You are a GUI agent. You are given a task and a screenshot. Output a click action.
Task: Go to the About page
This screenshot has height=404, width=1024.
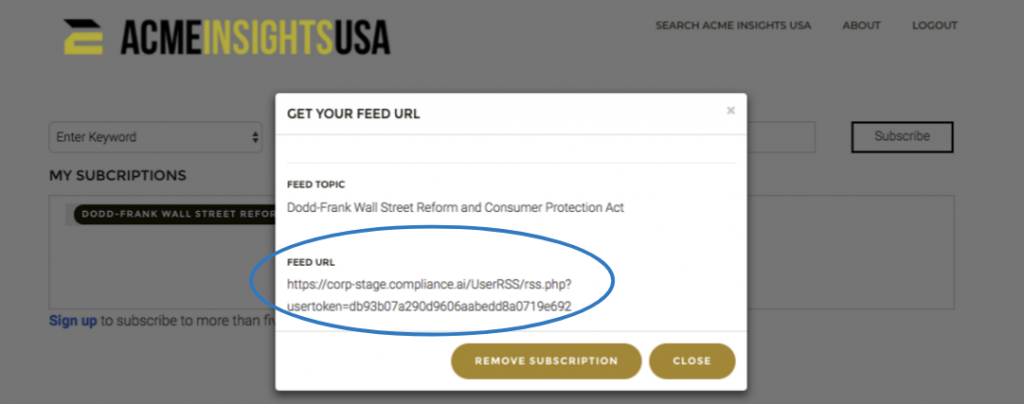tap(861, 25)
